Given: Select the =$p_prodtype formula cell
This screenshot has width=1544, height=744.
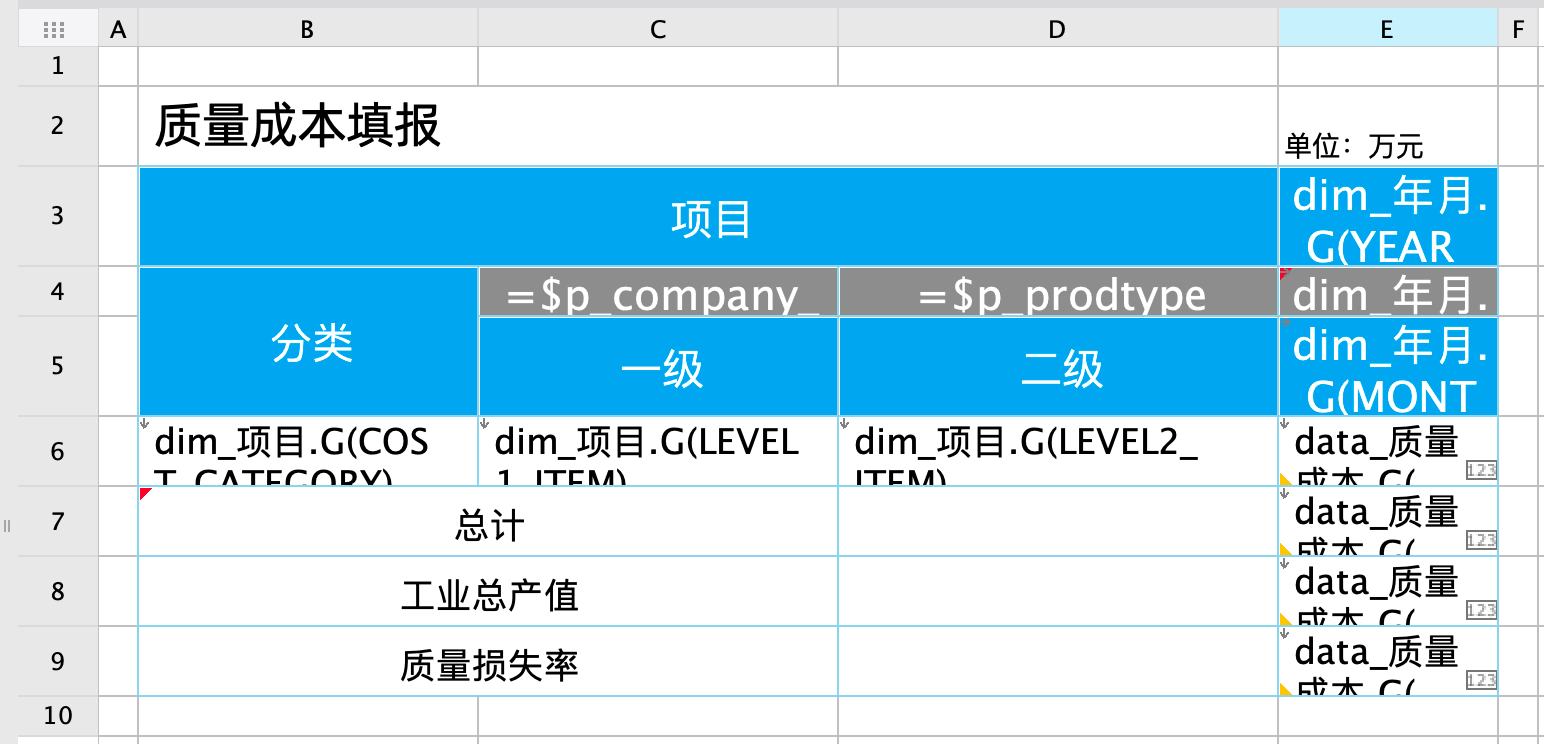Looking at the screenshot, I should coord(1057,293).
